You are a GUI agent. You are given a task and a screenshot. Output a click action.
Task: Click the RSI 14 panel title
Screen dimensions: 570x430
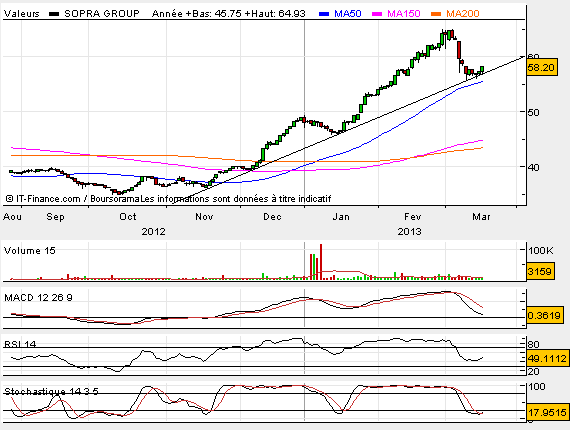click(20, 344)
